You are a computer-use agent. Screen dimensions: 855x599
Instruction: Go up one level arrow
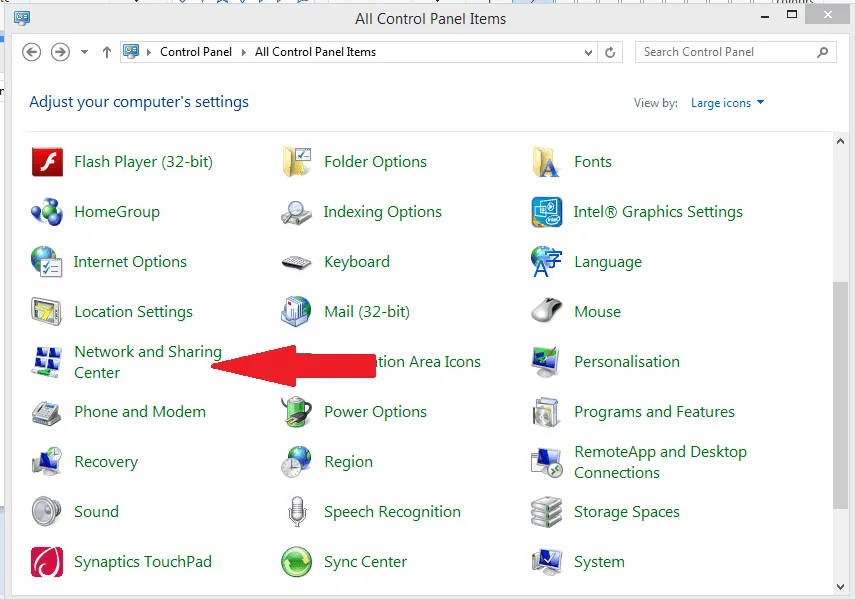click(x=107, y=52)
